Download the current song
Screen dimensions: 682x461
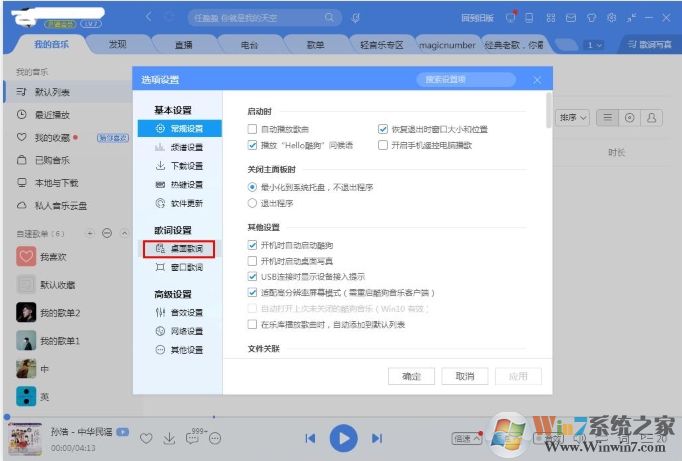[x=169, y=438]
